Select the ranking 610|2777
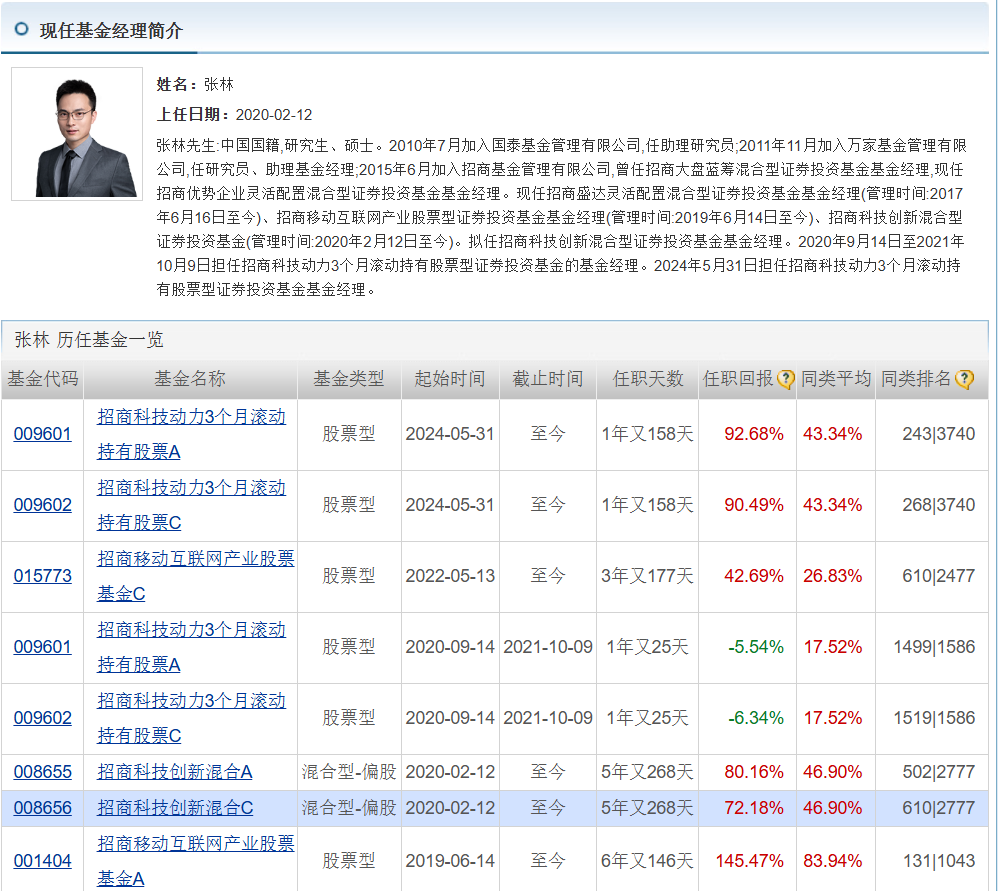 939,809
